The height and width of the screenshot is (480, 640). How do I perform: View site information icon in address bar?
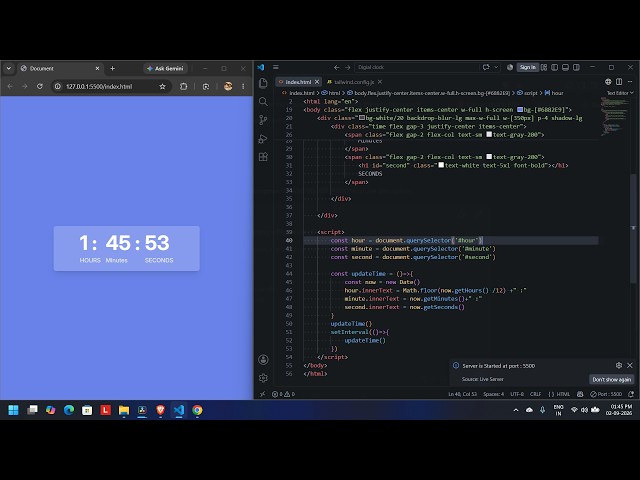click(58, 87)
